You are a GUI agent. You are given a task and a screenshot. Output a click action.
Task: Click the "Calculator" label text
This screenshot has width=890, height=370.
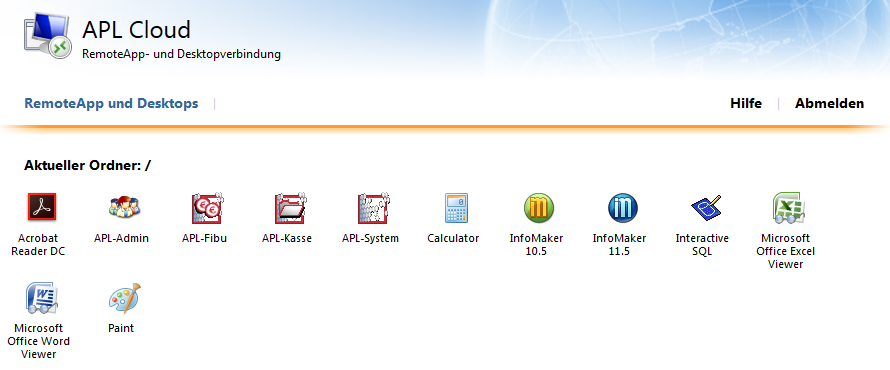(x=453, y=238)
